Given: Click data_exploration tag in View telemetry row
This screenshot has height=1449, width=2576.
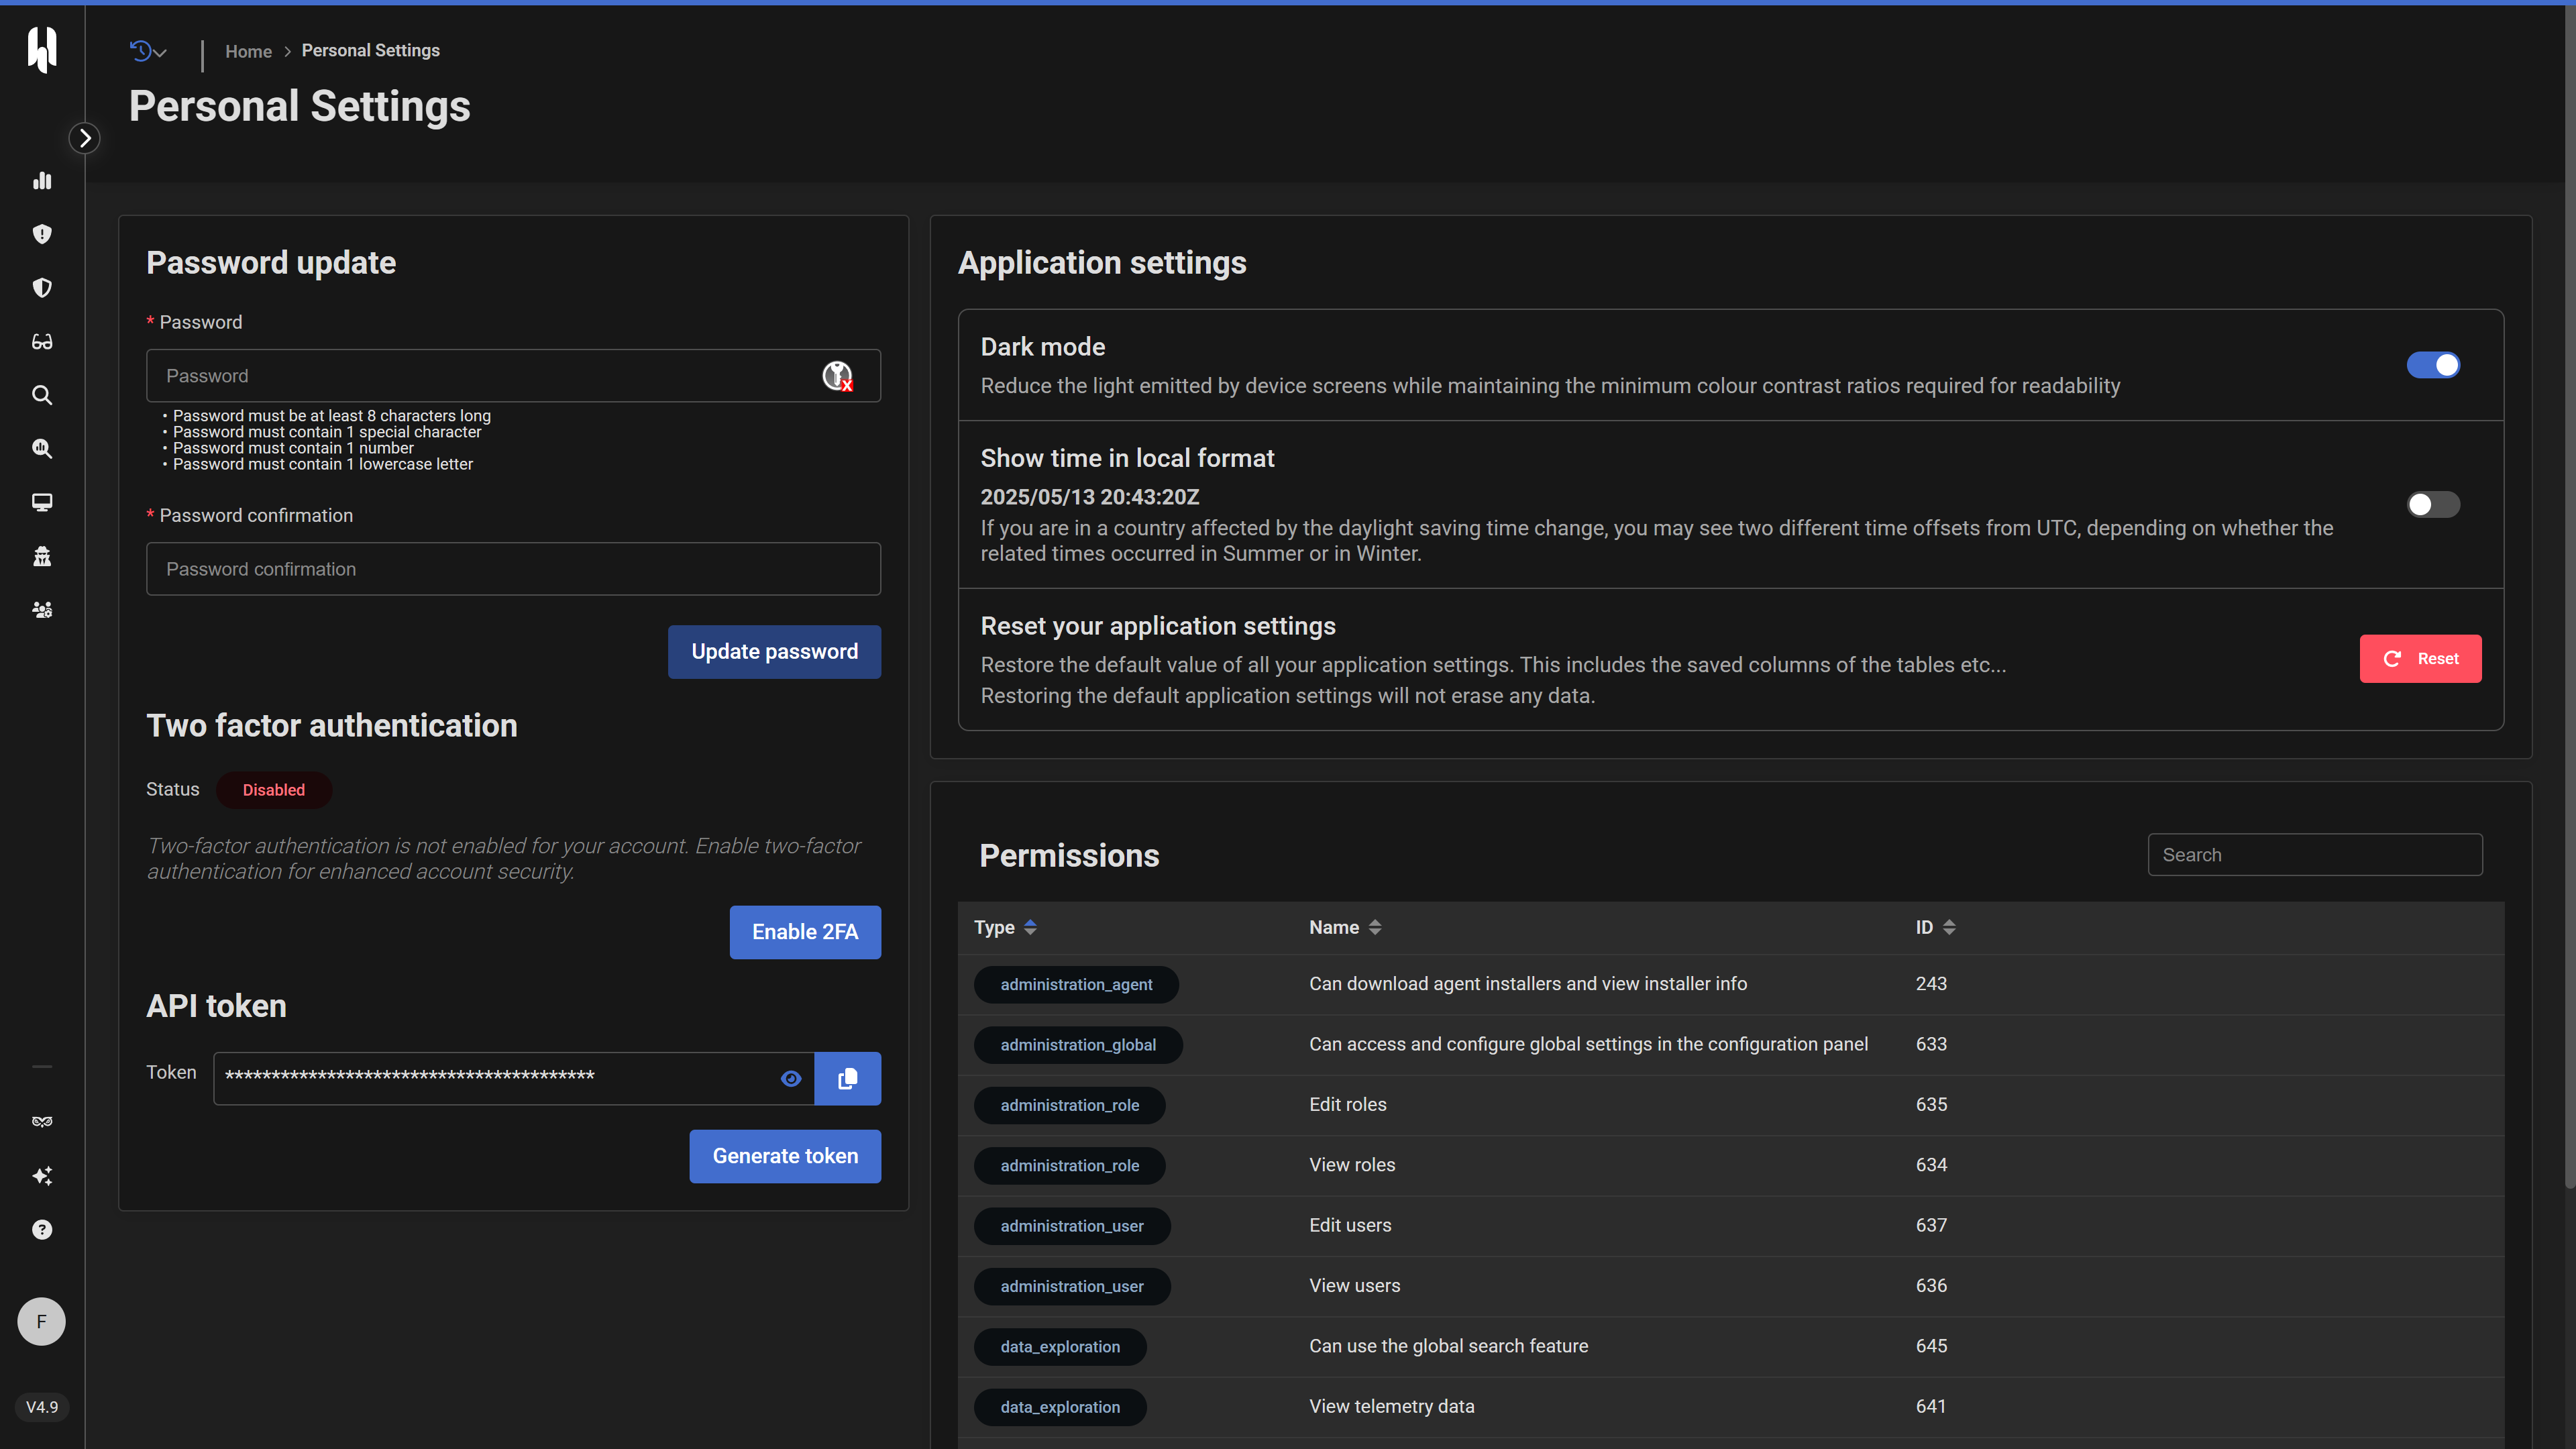Looking at the screenshot, I should coord(1060,1407).
